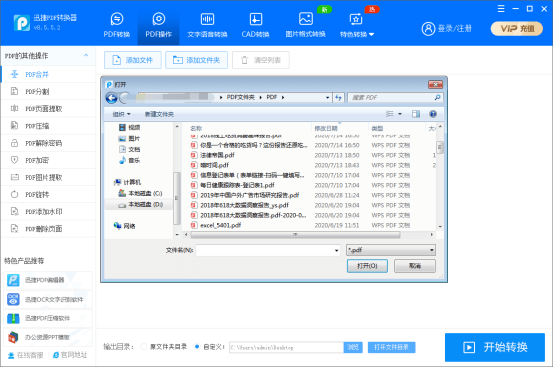
Task: Click the VIP 充值 button
Action: coord(517,29)
